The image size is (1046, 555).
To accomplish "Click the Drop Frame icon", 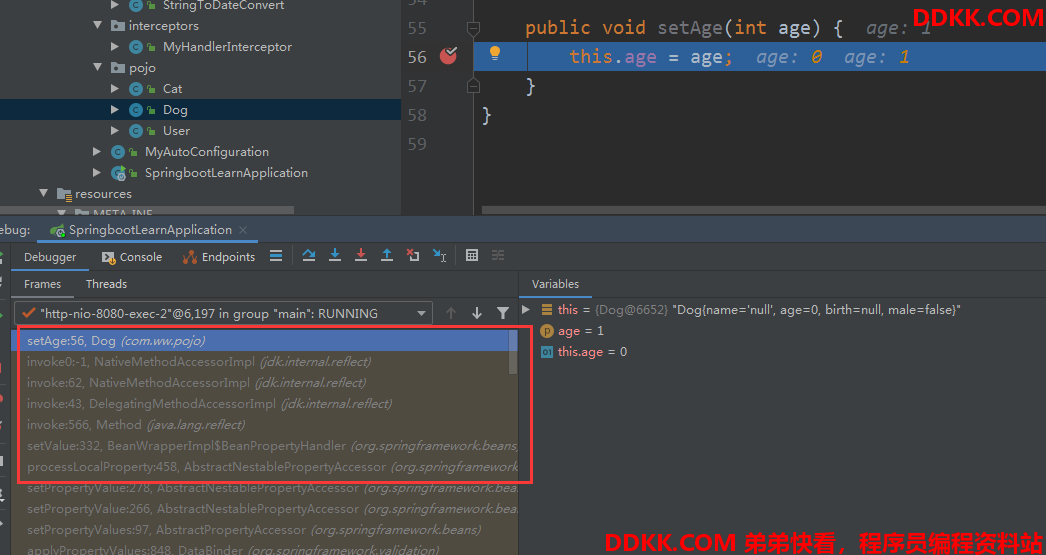I will click(x=413, y=256).
